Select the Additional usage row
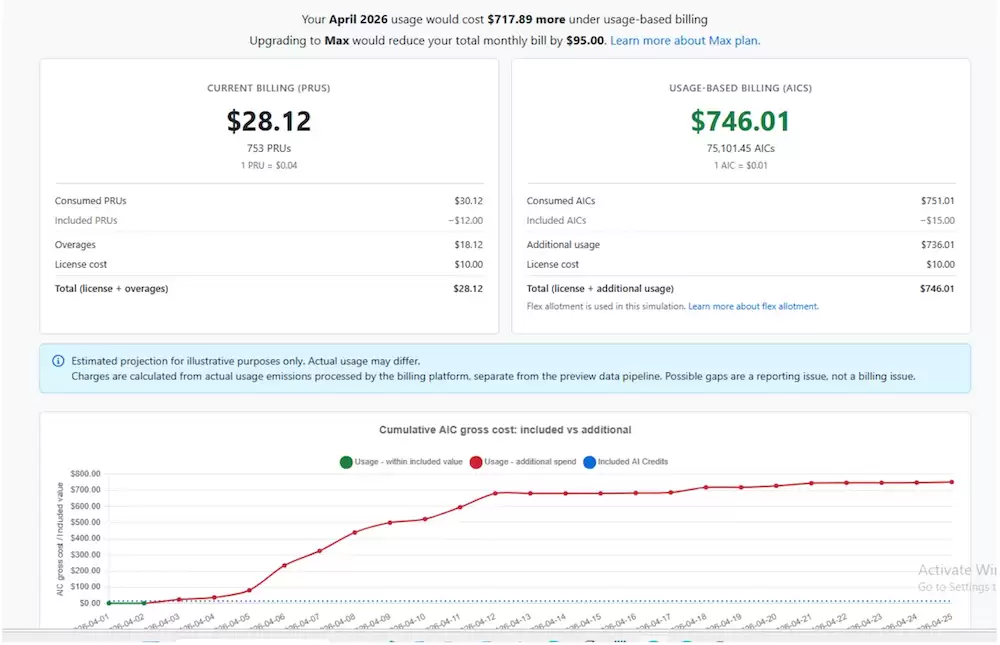The image size is (1000, 645). coord(740,245)
